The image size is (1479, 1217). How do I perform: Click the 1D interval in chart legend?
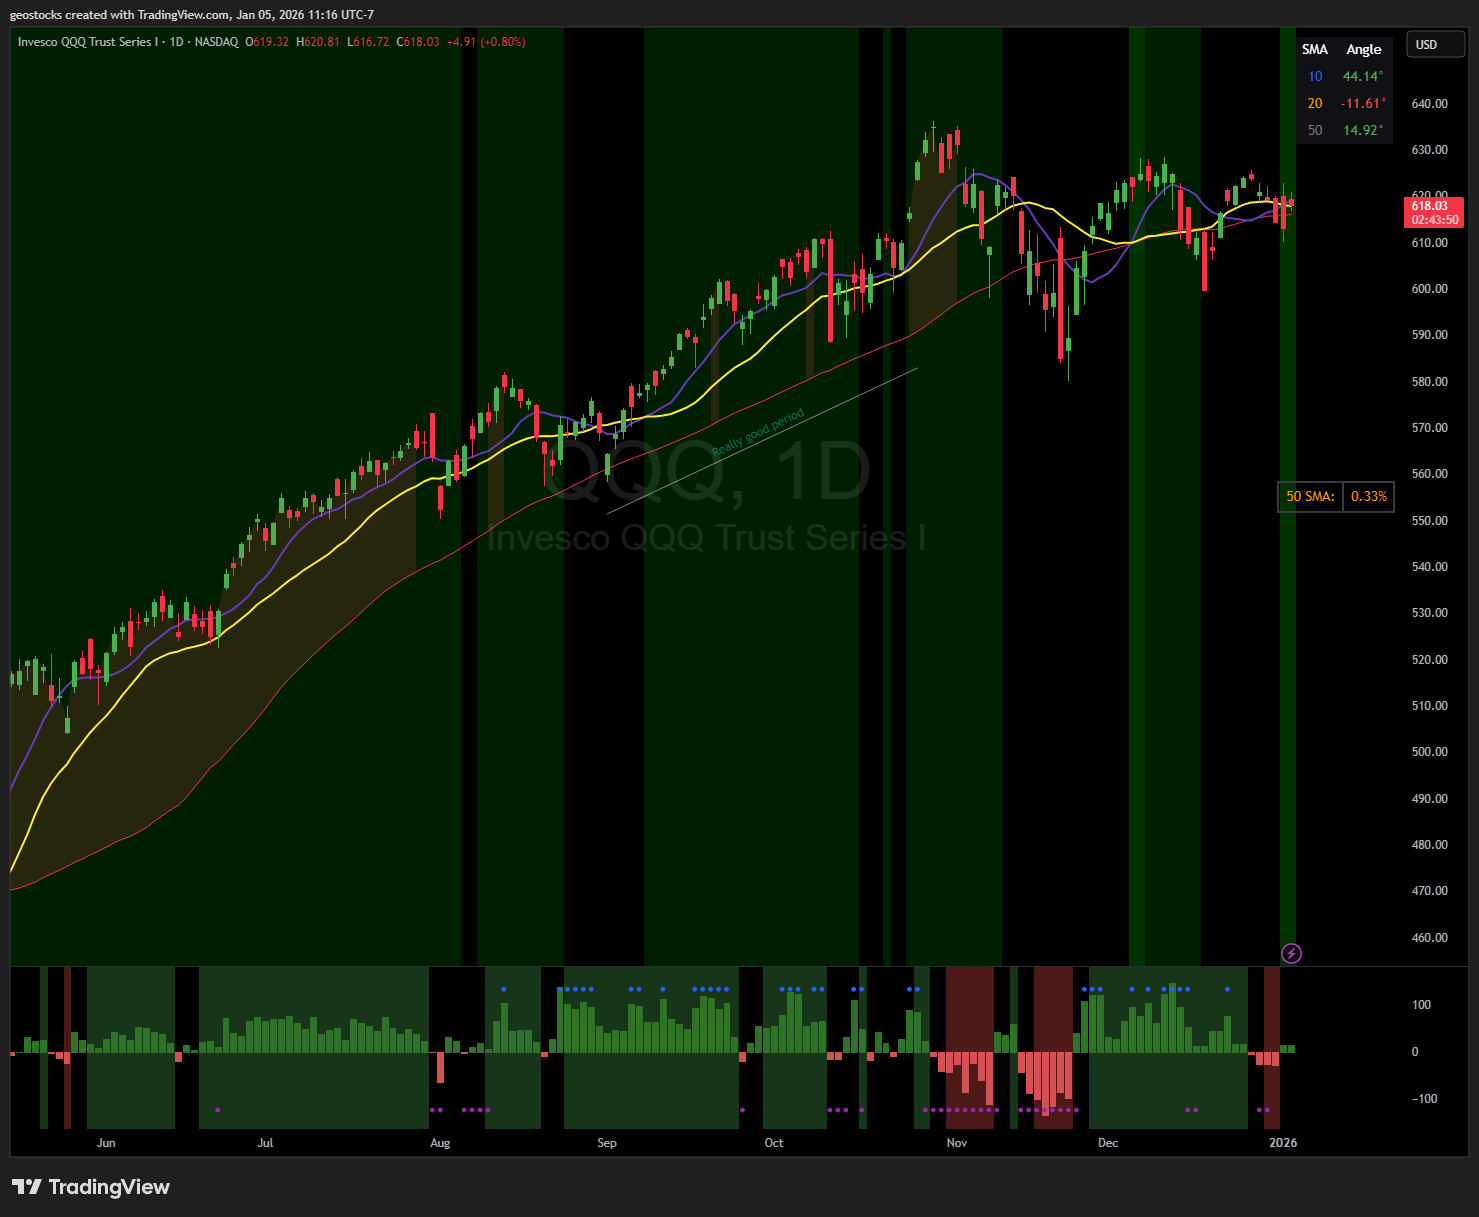pos(177,42)
